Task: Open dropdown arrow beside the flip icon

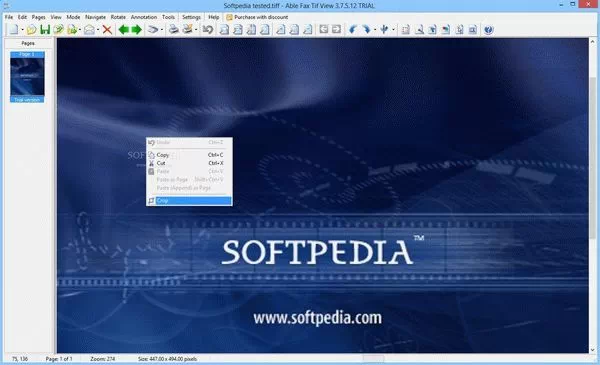Action: 393,30
